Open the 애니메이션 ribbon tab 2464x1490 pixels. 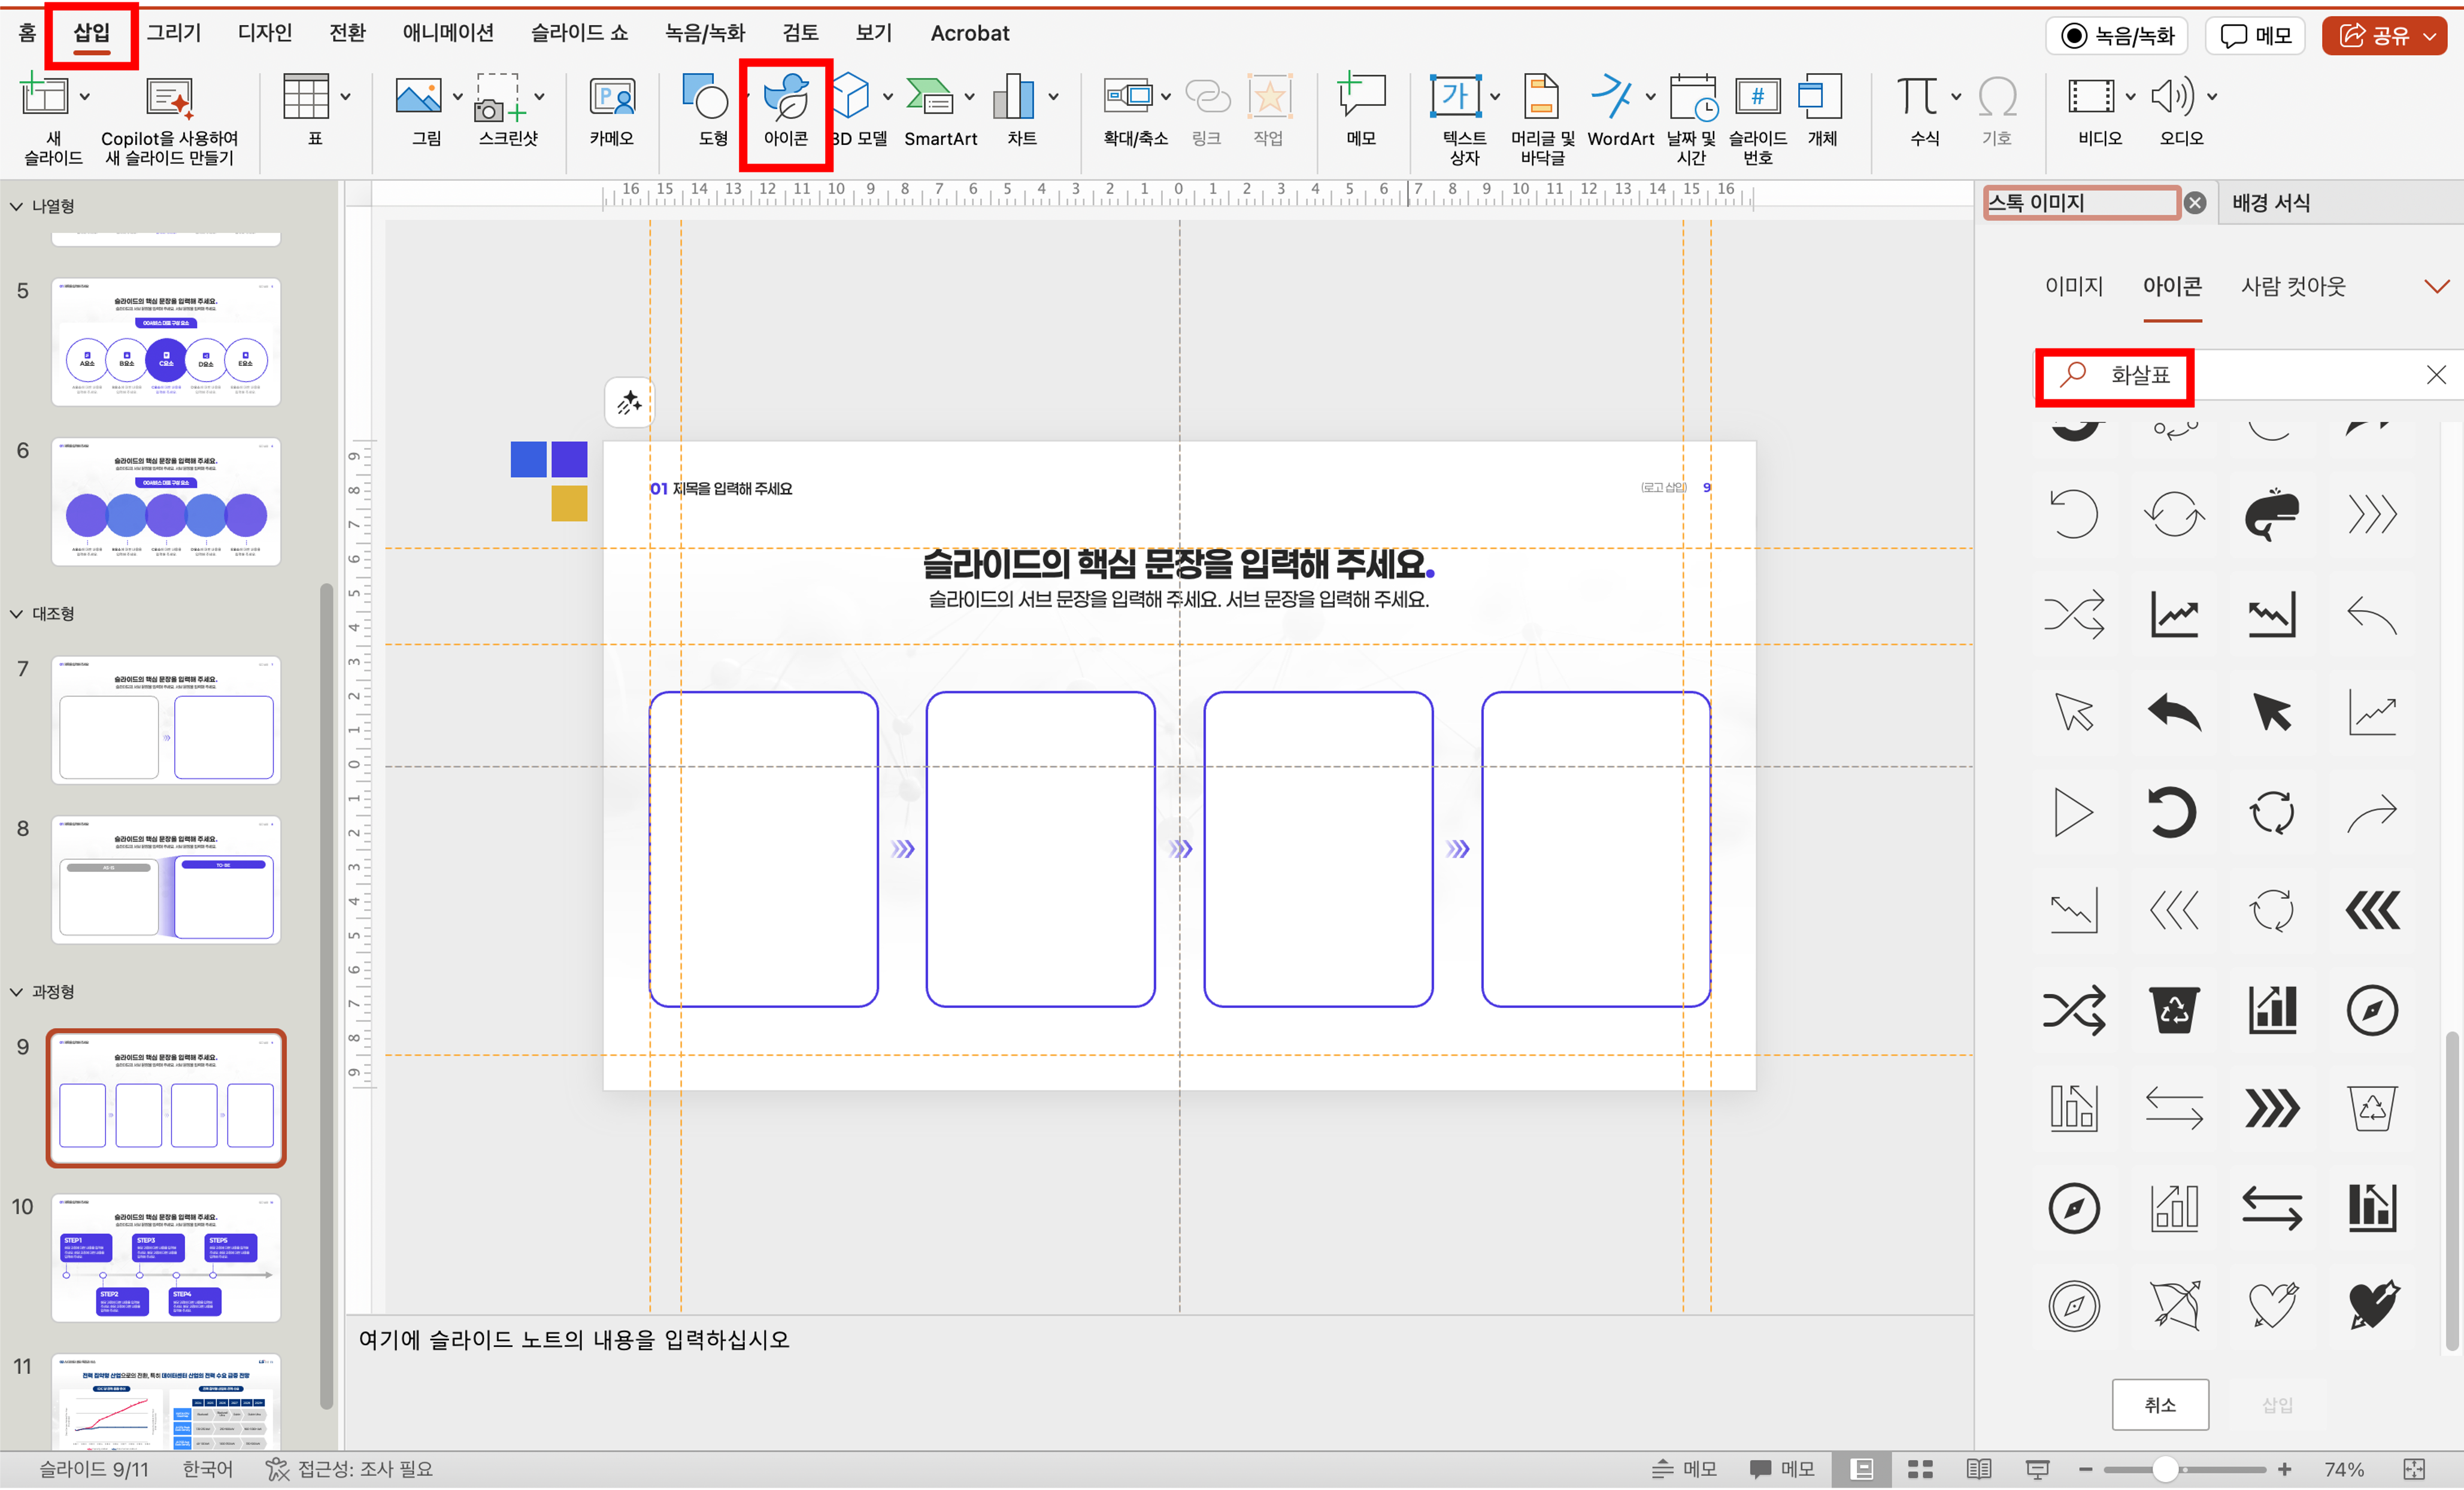pos(448,33)
